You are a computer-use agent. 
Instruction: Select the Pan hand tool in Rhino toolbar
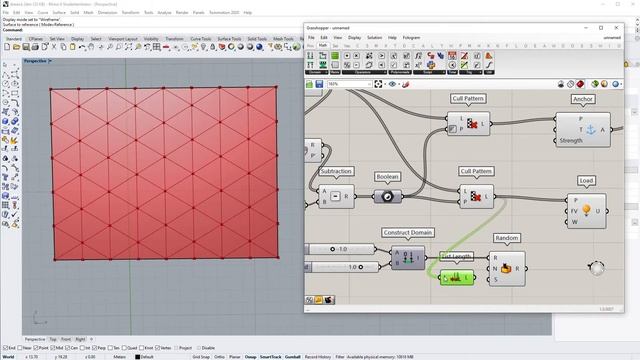point(91,47)
